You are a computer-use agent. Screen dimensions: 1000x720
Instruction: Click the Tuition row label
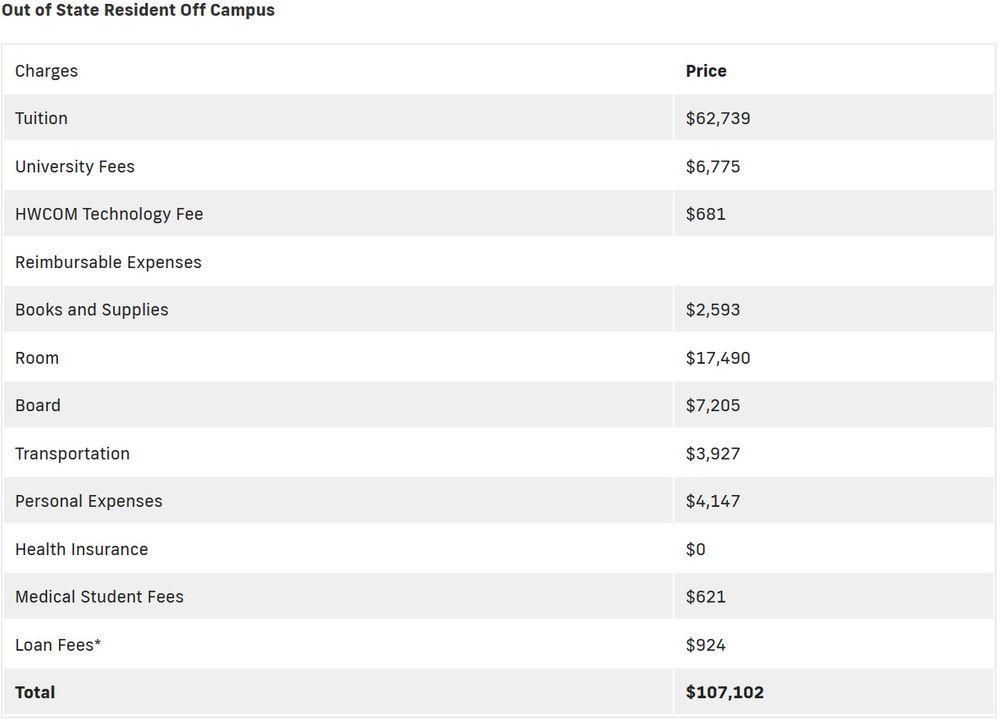coord(42,118)
